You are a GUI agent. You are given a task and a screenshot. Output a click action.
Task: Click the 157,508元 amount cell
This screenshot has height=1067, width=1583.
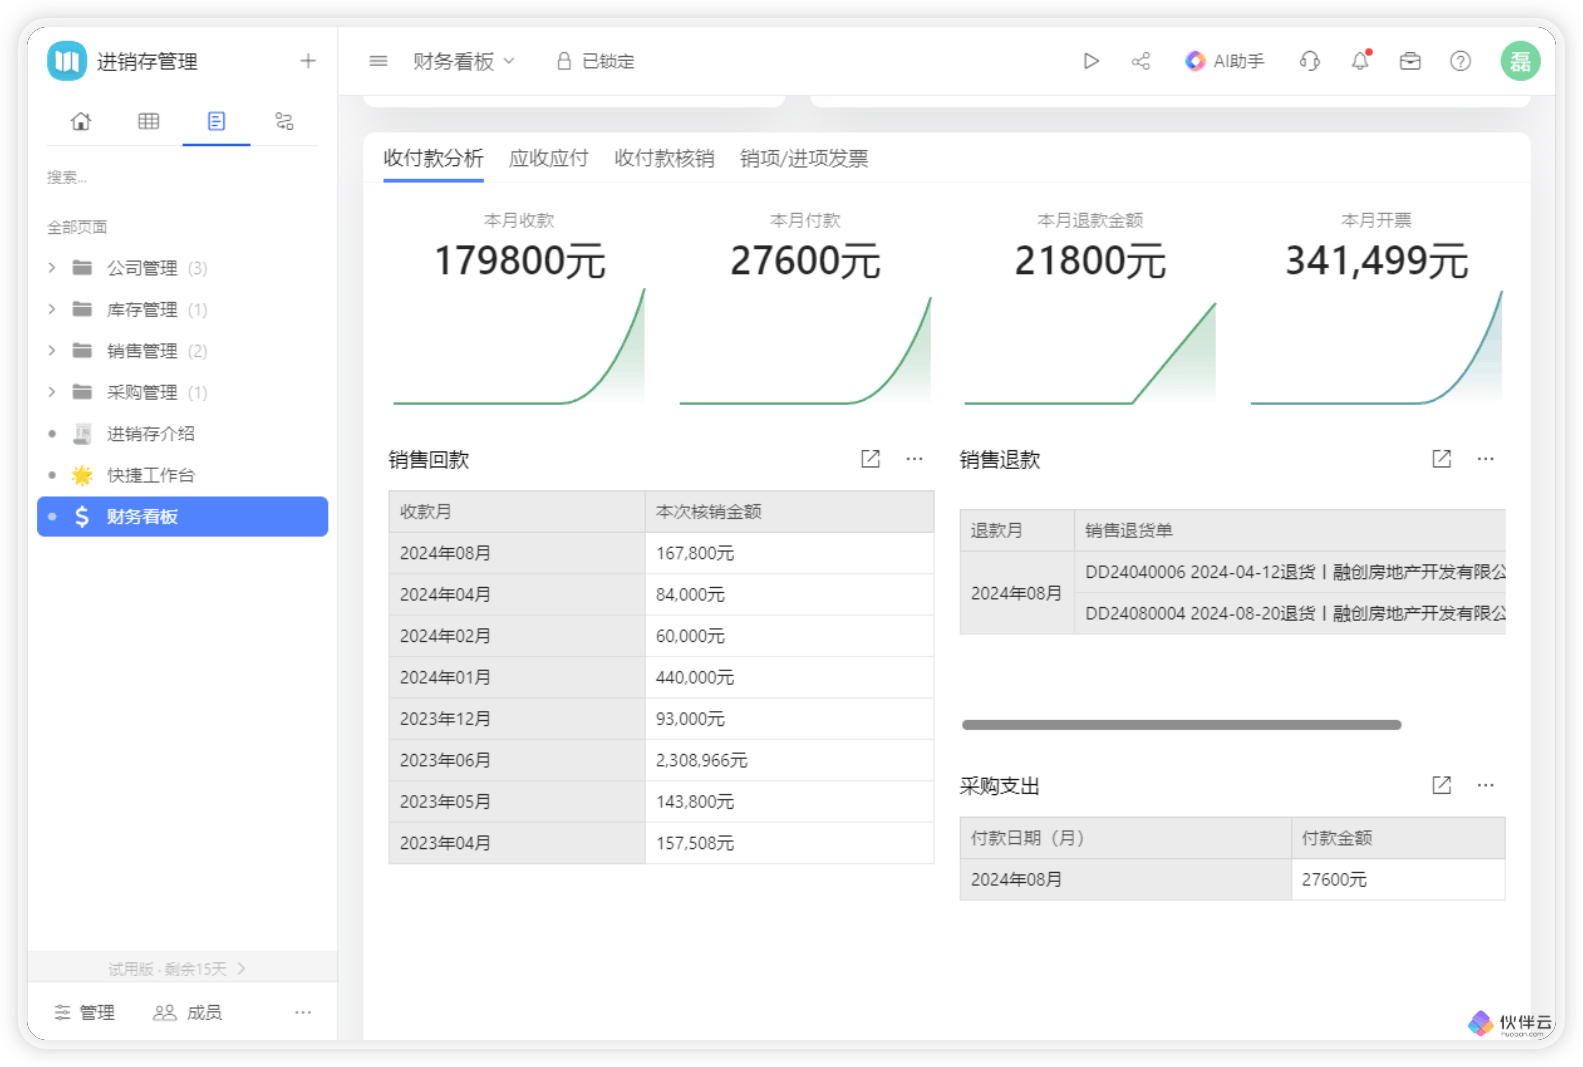point(789,843)
